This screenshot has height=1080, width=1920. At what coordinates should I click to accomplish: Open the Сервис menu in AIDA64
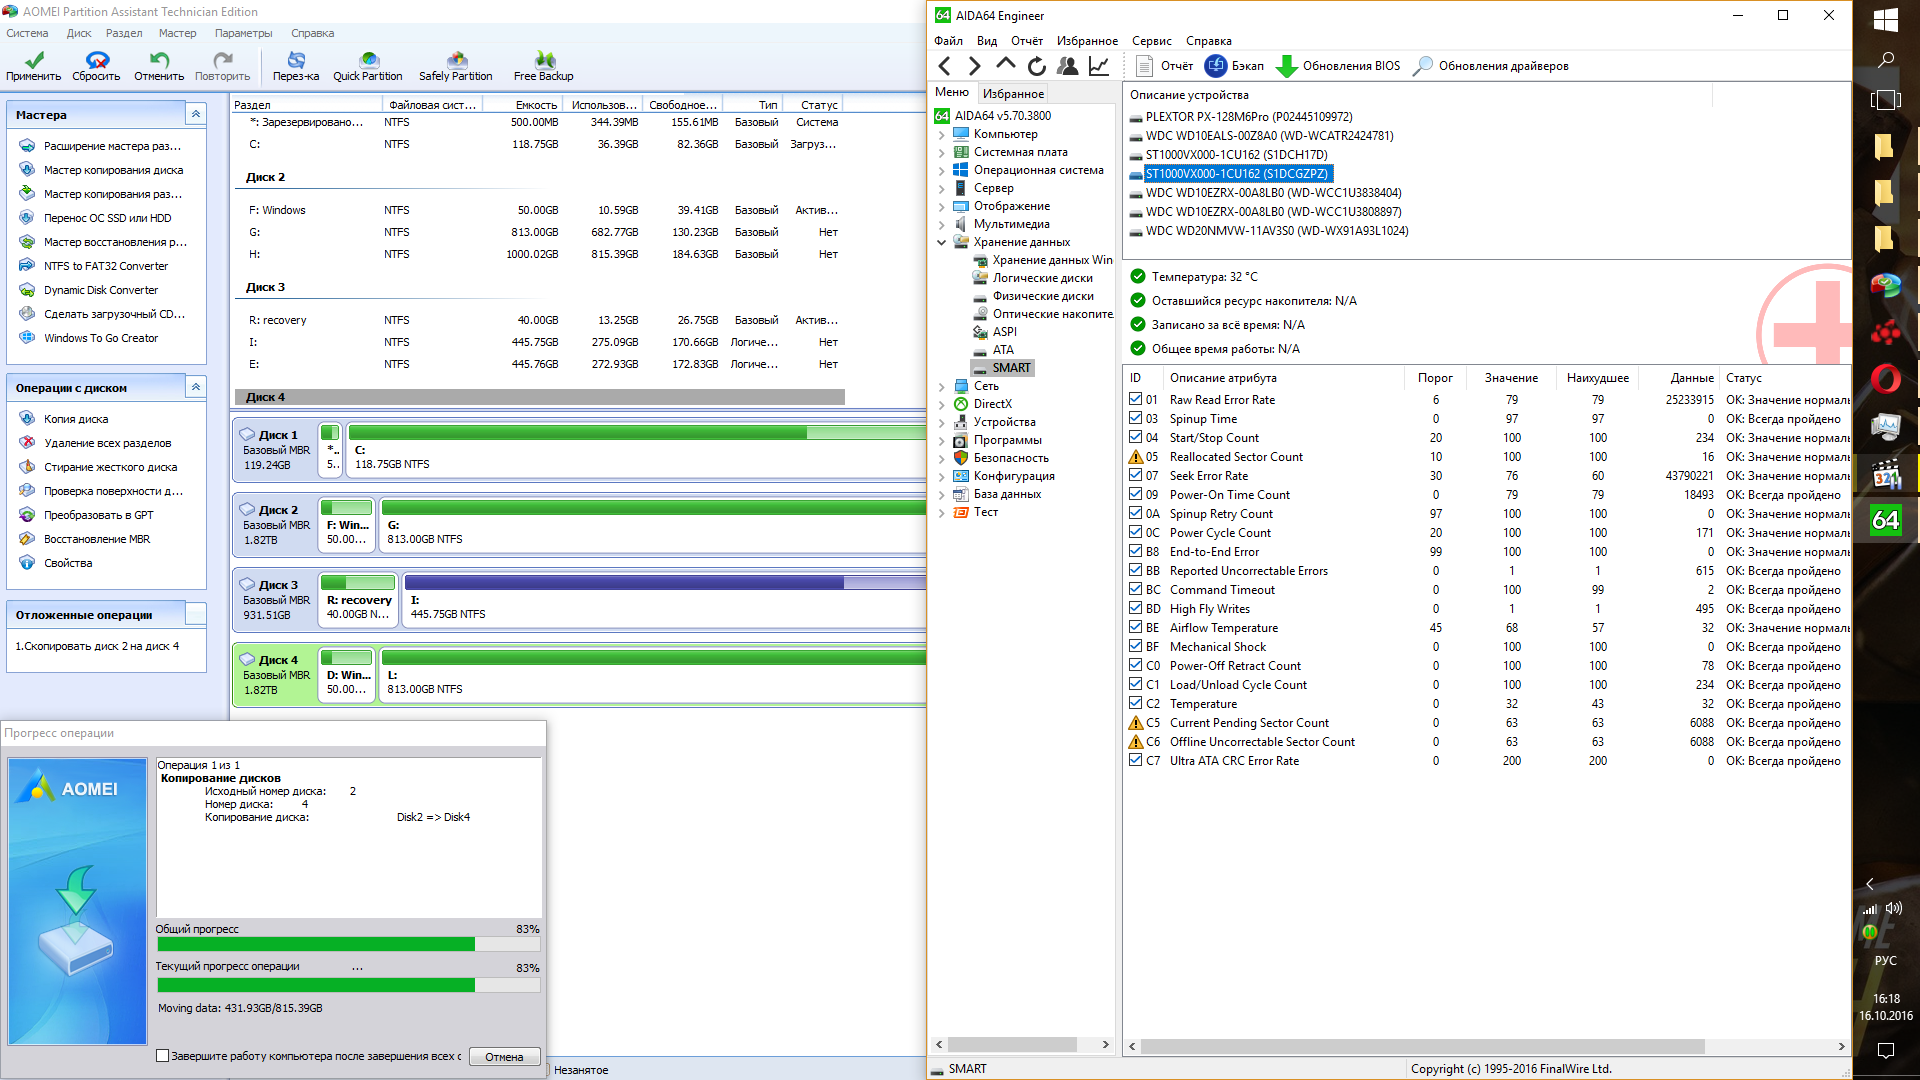[1151, 41]
